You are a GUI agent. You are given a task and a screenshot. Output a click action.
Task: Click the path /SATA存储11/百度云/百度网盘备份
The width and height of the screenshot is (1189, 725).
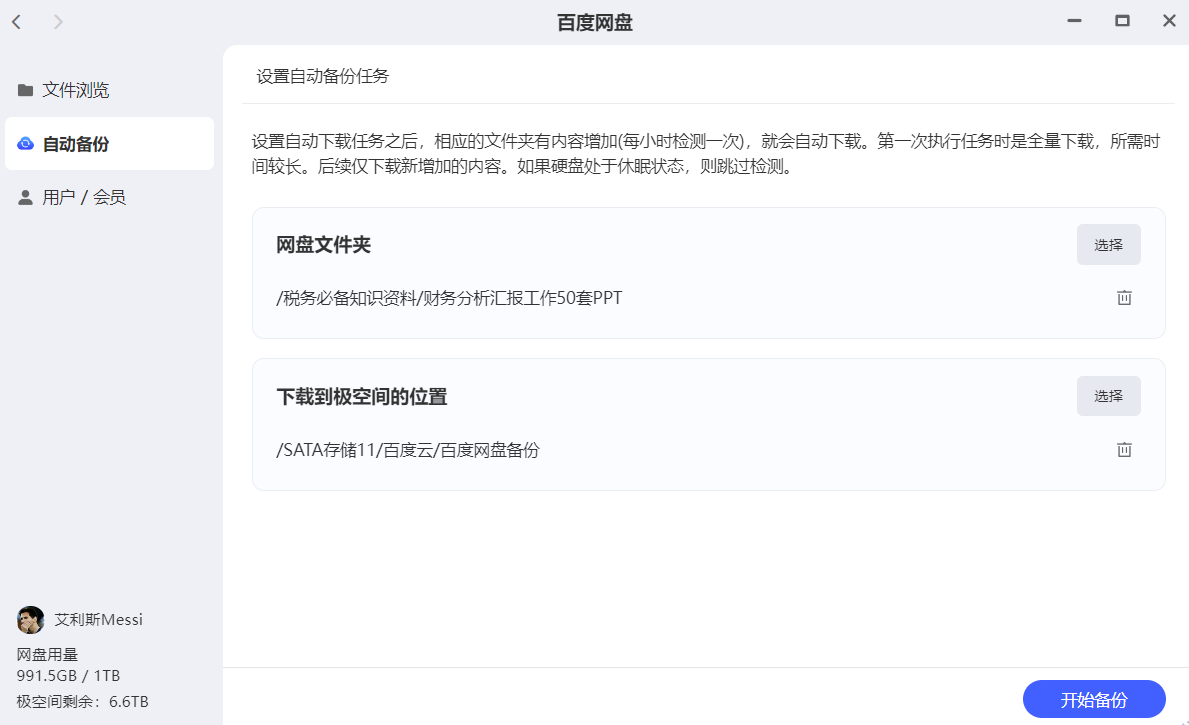pos(408,450)
